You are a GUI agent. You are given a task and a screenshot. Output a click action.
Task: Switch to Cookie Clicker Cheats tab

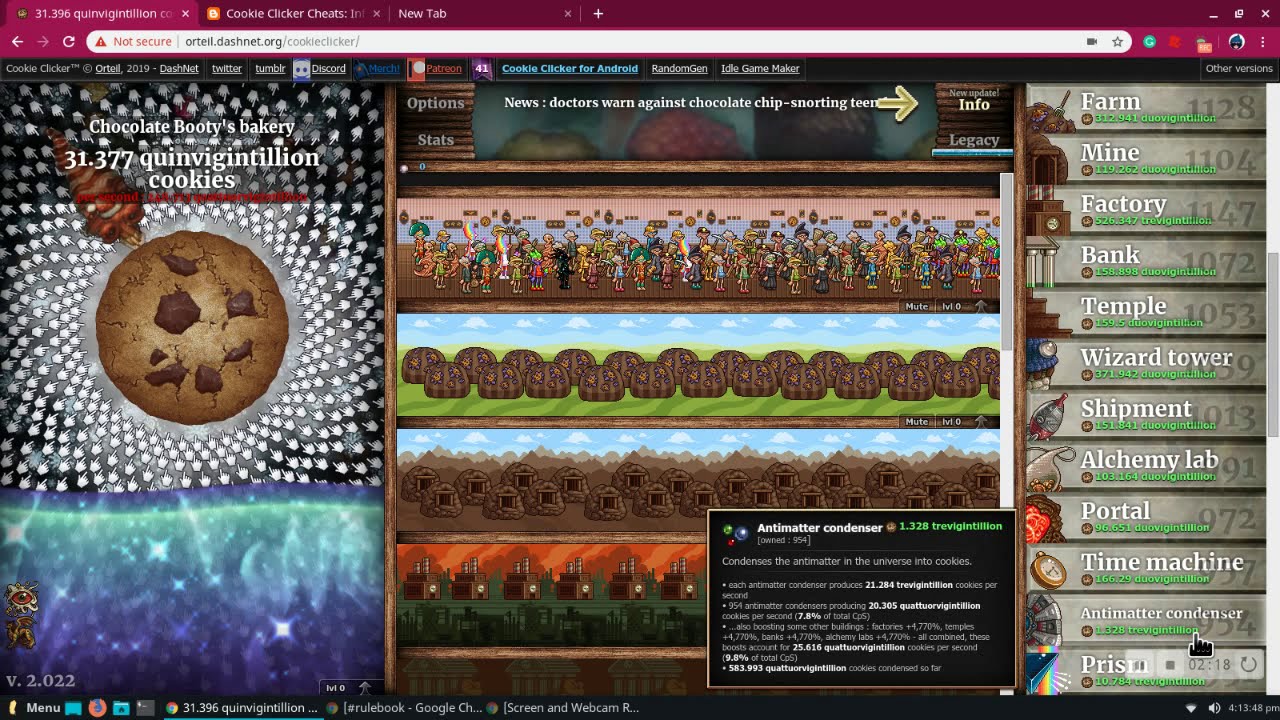point(294,13)
